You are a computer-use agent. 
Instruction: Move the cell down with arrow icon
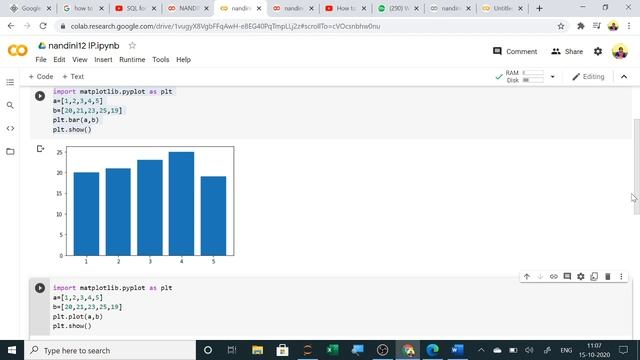coord(540,276)
